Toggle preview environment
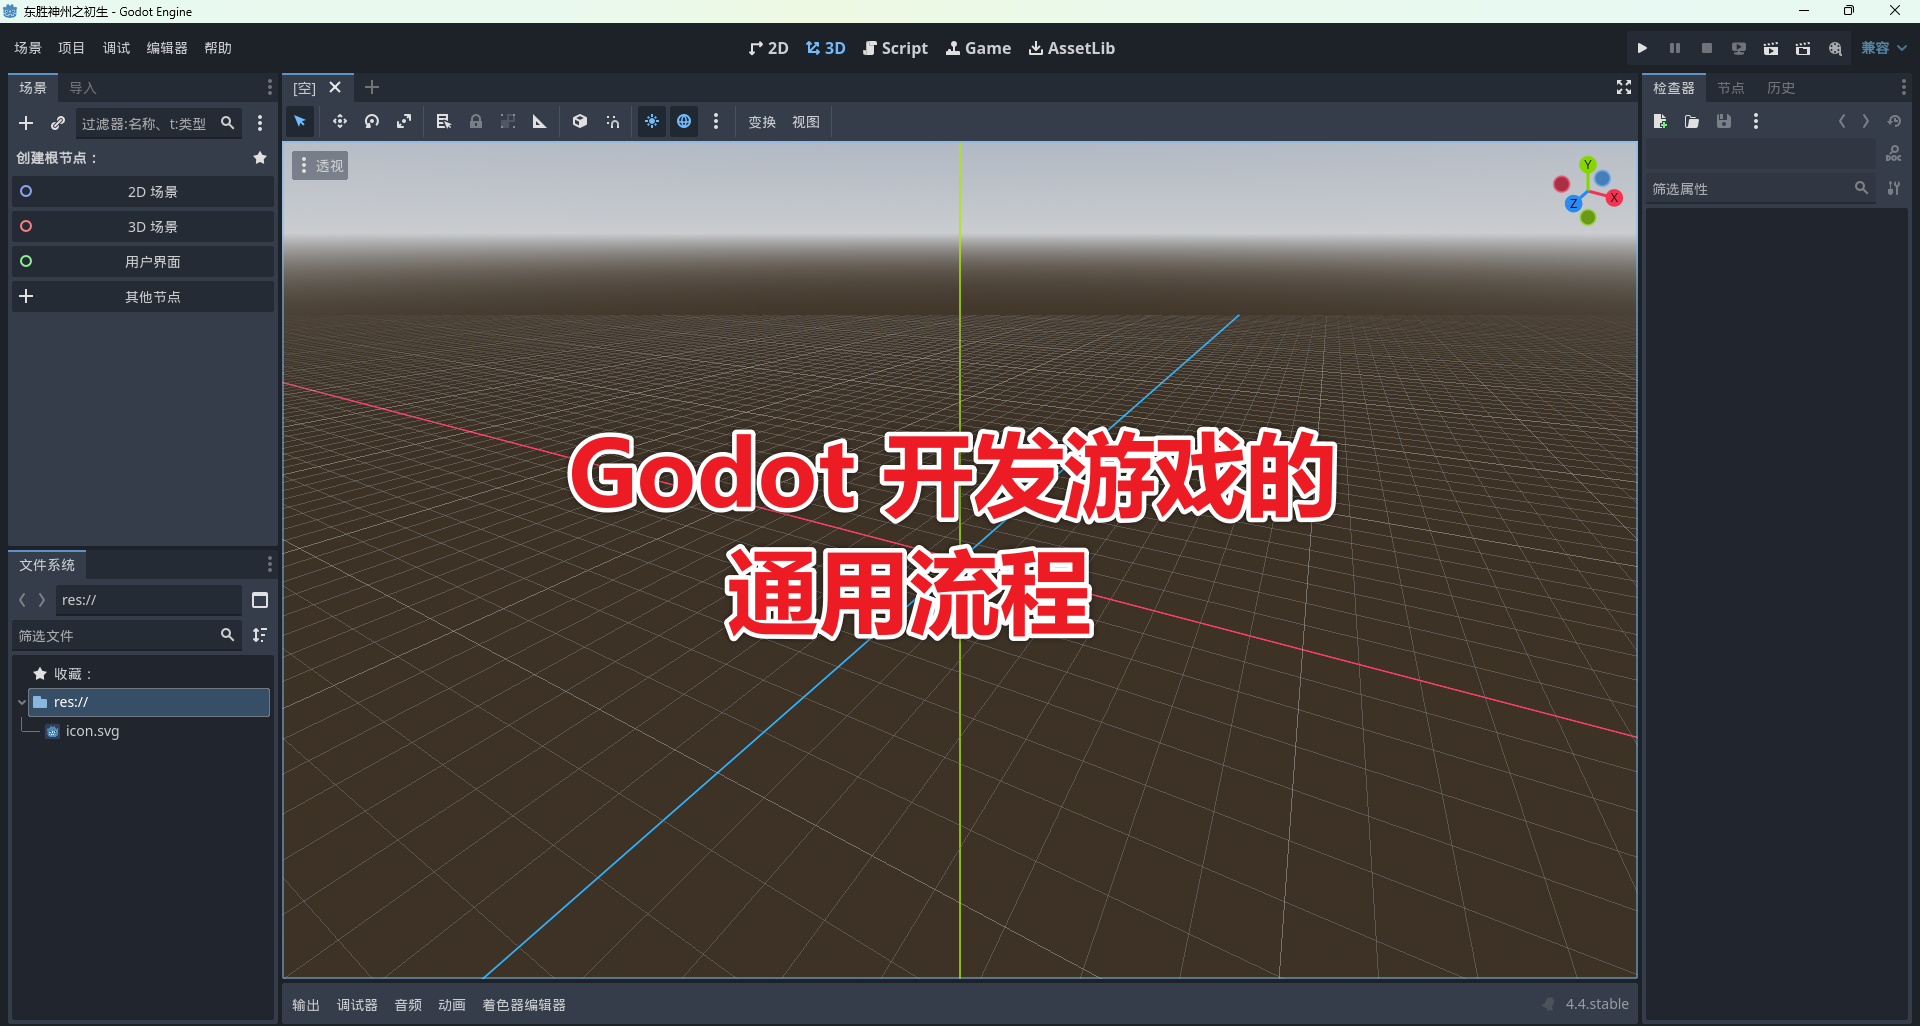Image resolution: width=1920 pixels, height=1026 pixels. (684, 122)
